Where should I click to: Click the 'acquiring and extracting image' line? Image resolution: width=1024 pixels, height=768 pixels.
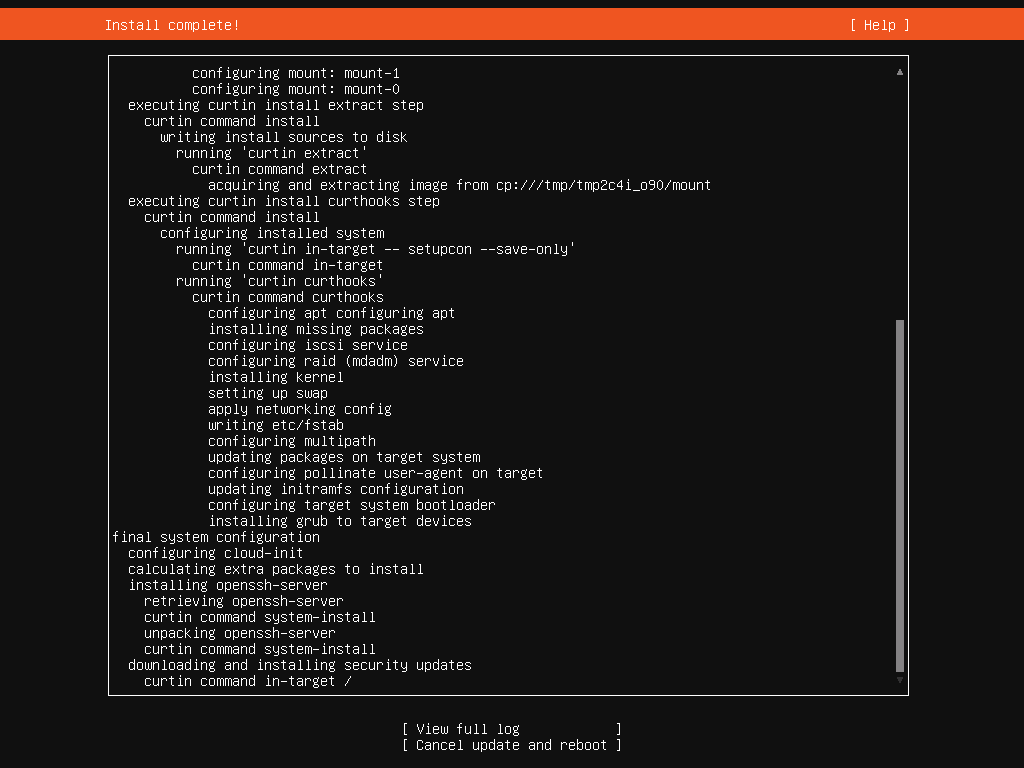click(459, 185)
